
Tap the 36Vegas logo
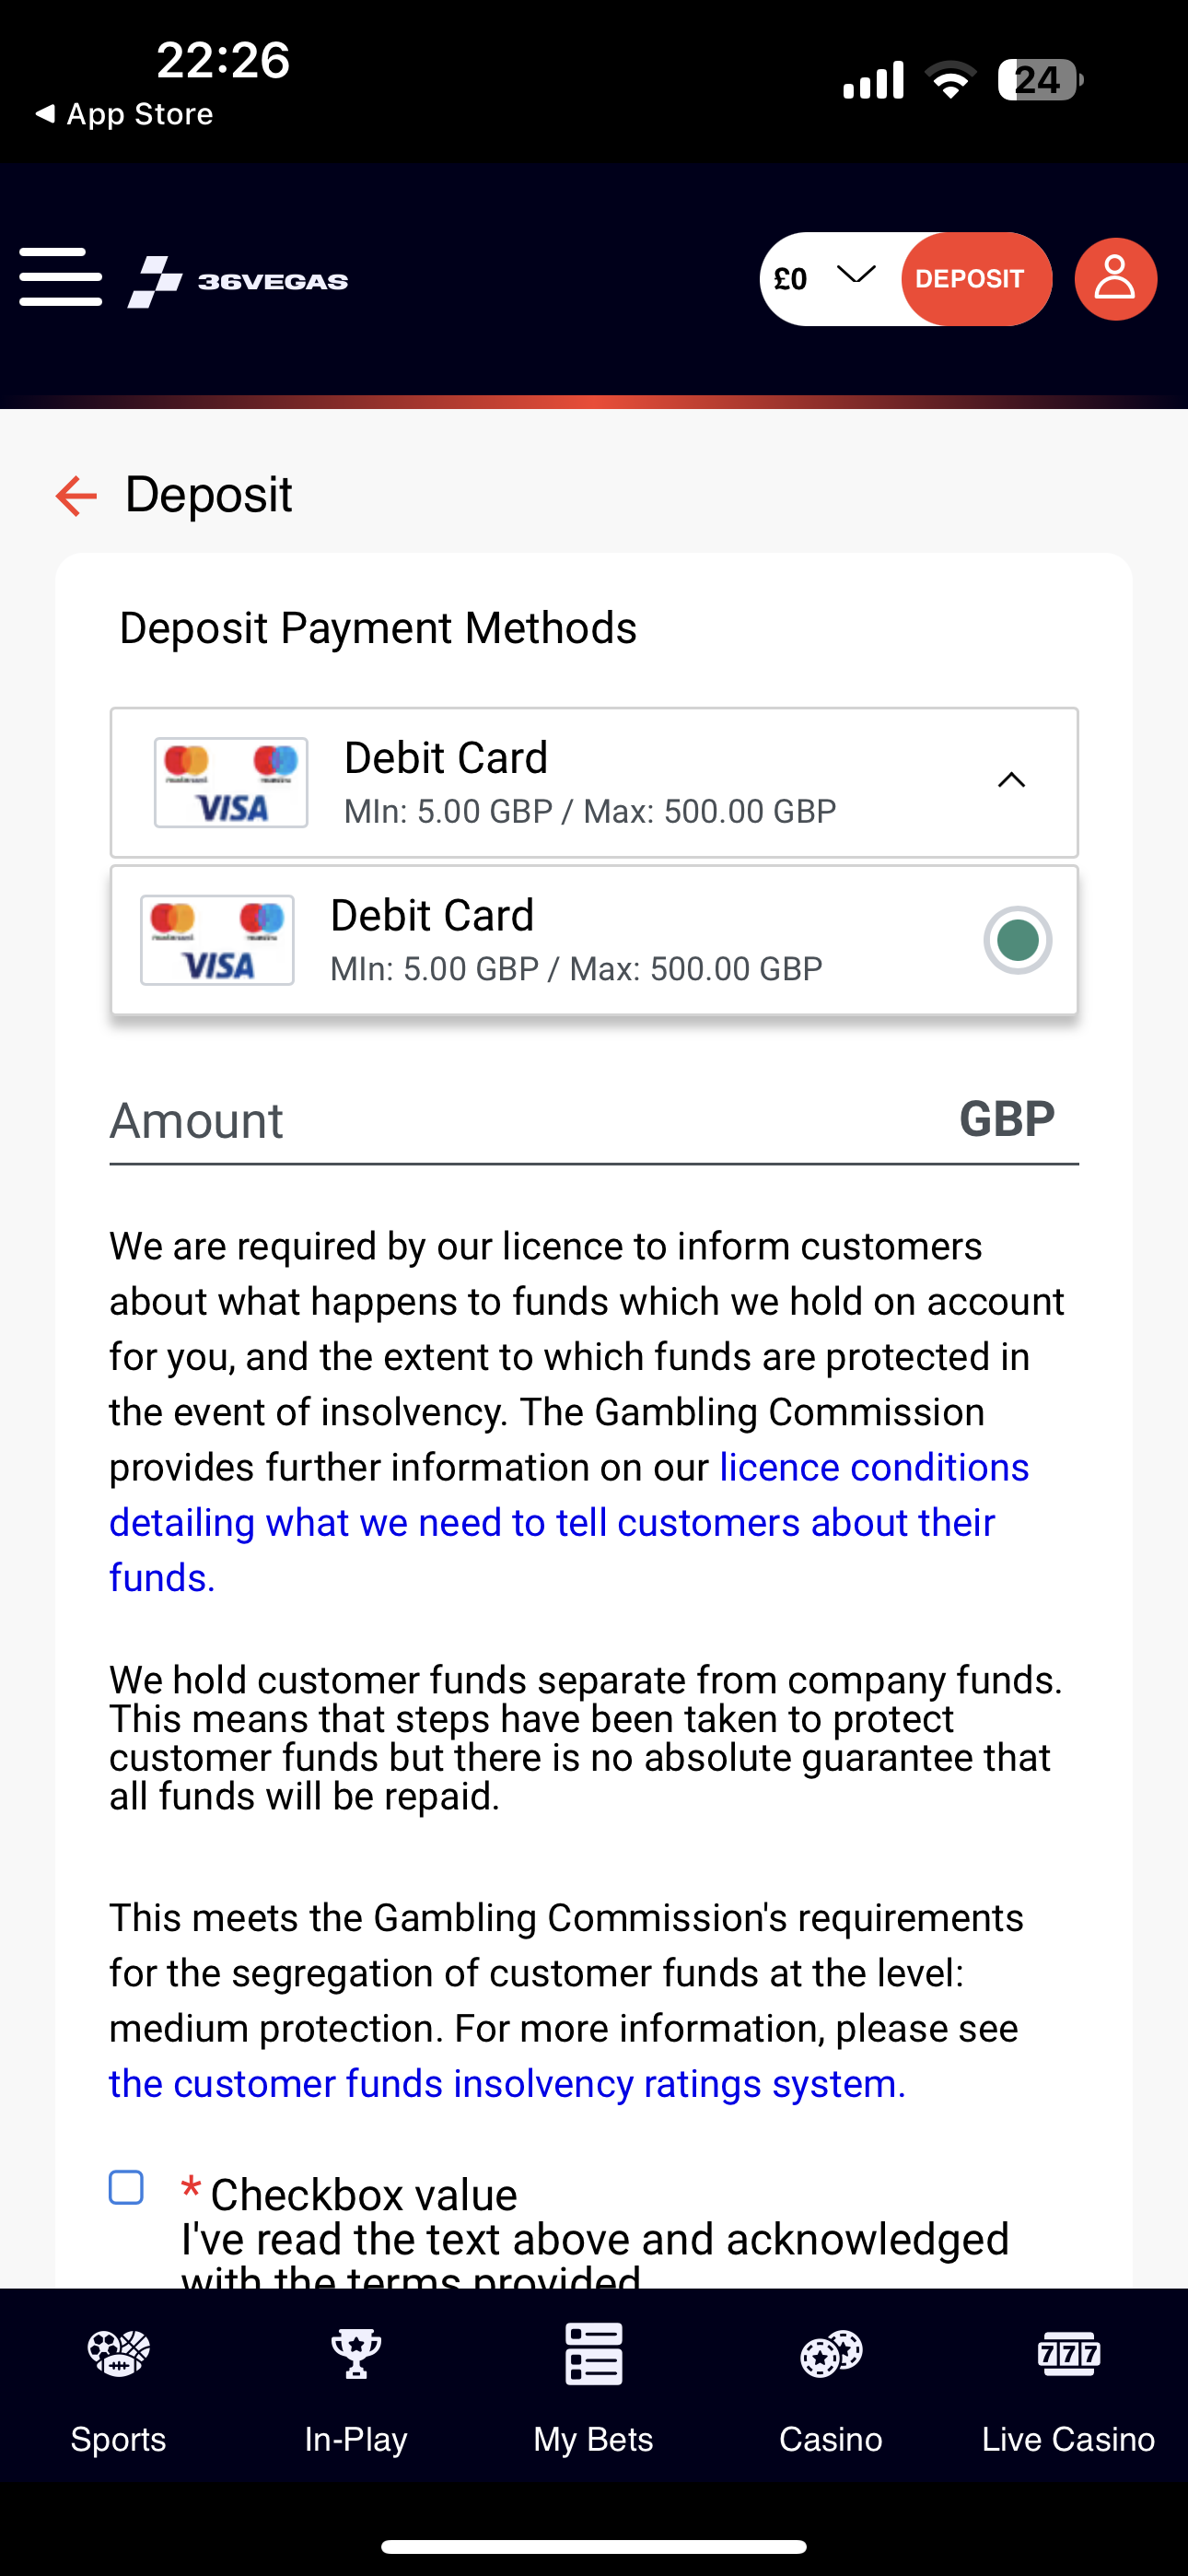click(238, 281)
